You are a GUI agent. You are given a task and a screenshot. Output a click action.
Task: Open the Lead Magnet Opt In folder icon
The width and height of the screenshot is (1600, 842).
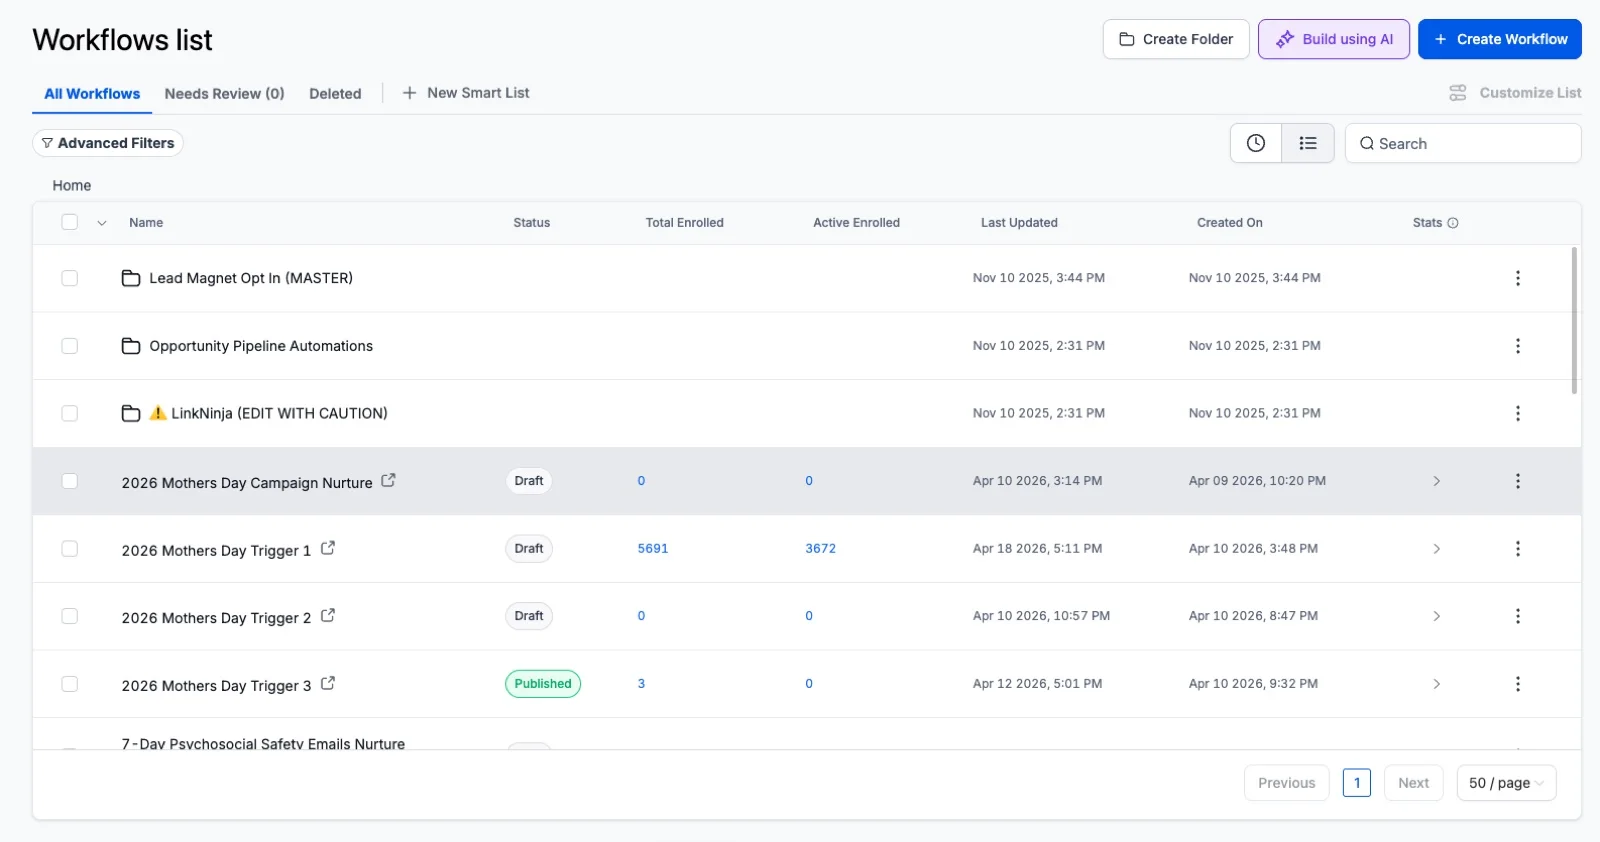[x=131, y=278]
